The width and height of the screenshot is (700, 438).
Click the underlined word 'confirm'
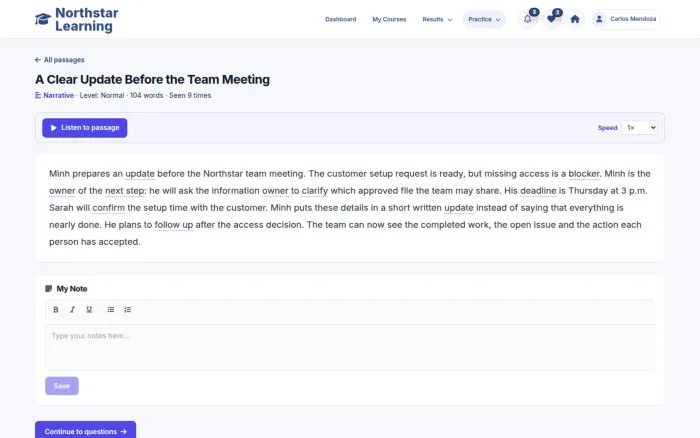(108, 208)
